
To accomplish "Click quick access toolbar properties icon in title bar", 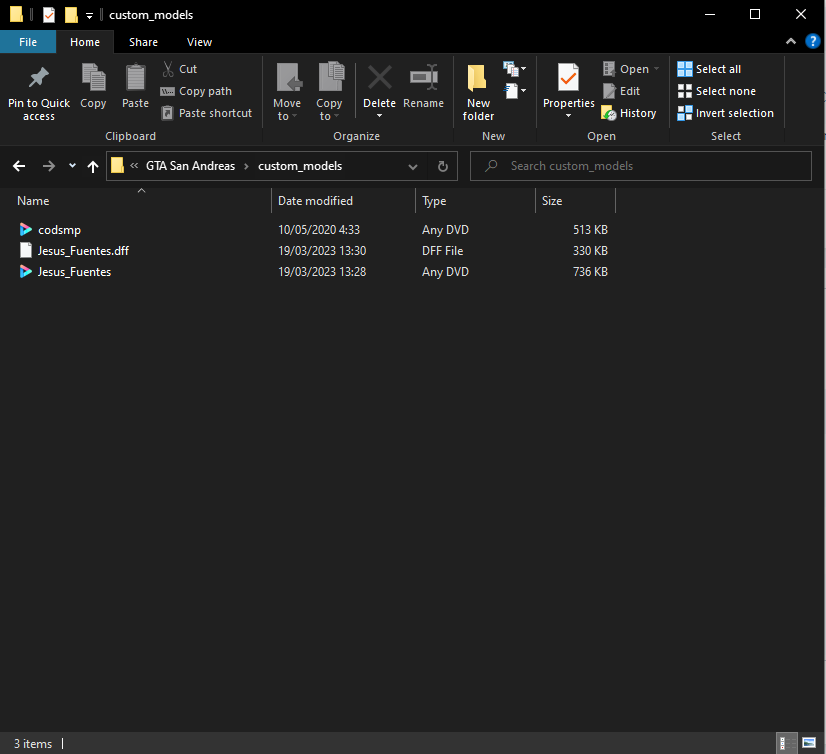I will pos(48,15).
